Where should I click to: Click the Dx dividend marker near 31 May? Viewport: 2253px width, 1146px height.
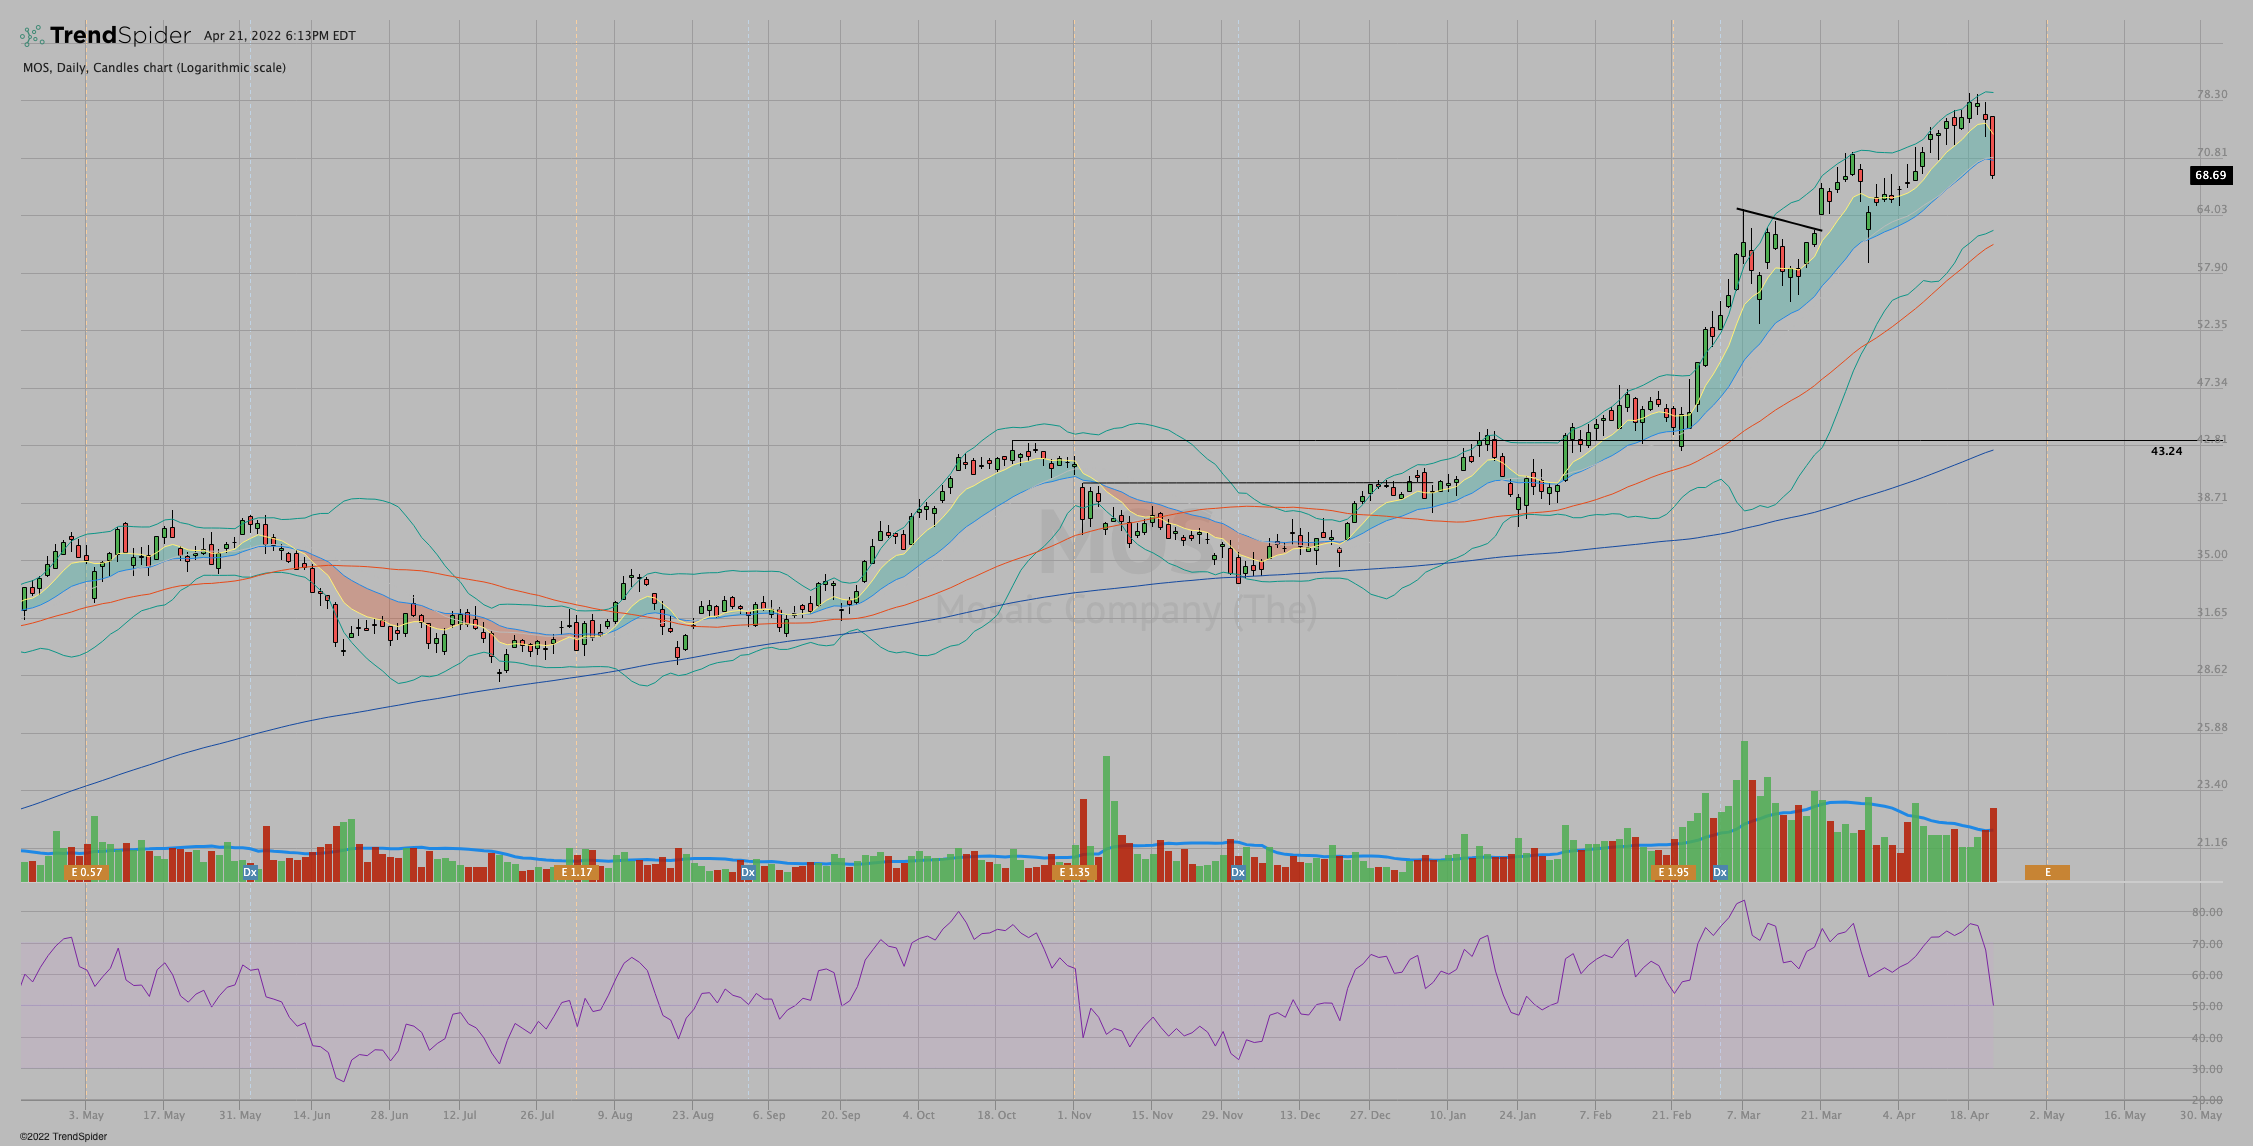click(x=250, y=872)
